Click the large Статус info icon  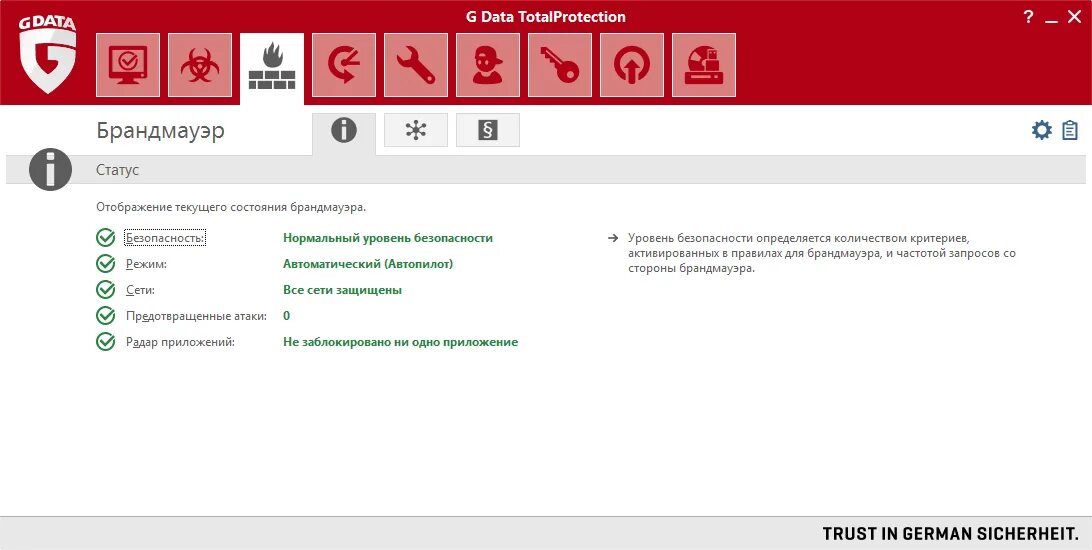pos(51,169)
